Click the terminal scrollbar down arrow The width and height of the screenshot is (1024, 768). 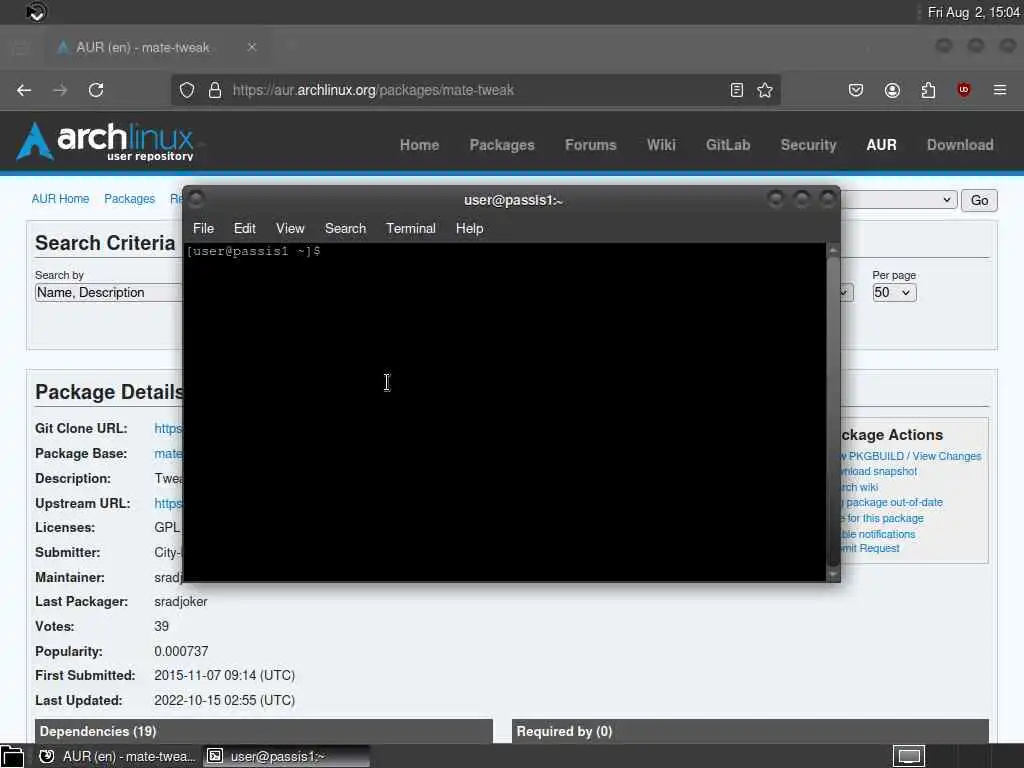point(833,574)
